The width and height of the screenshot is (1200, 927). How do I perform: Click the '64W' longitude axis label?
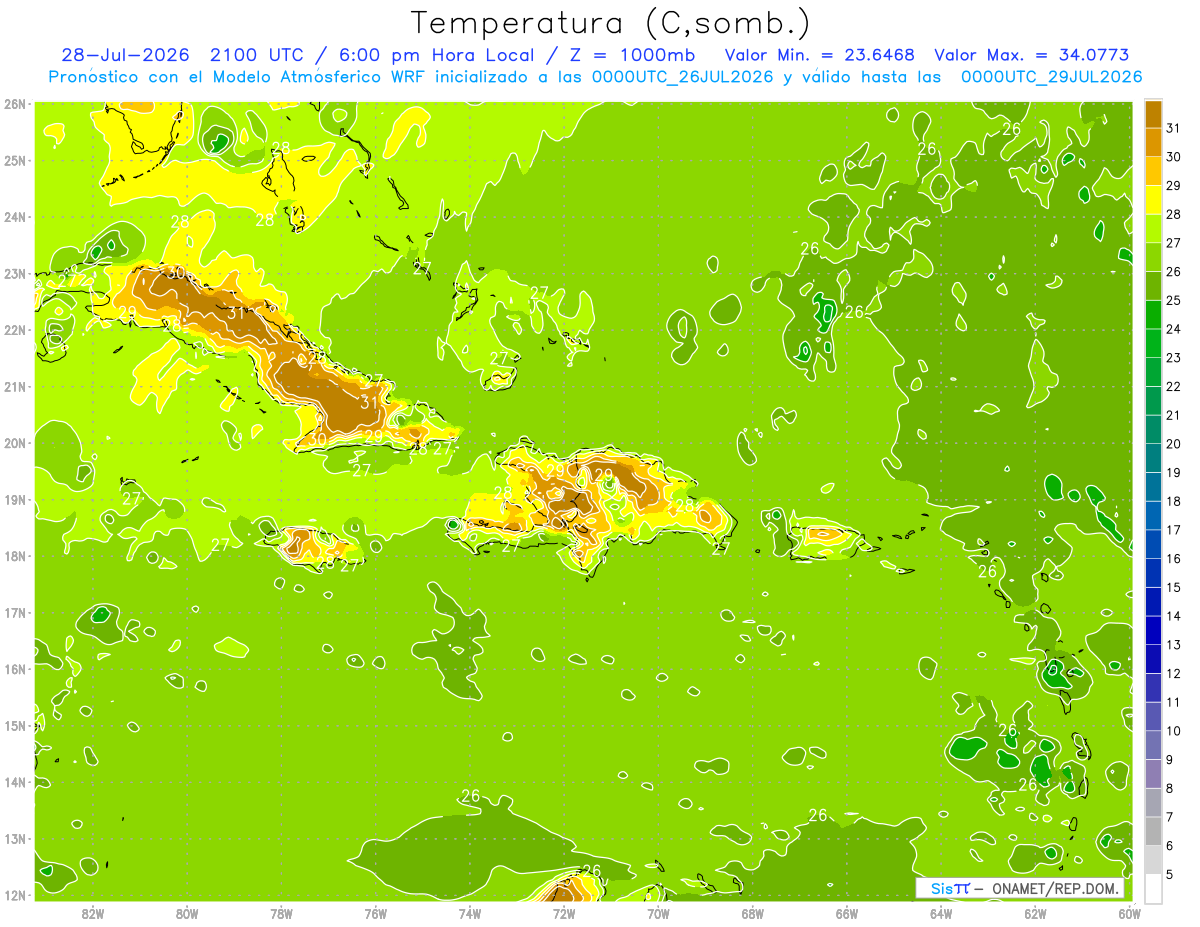(941, 913)
